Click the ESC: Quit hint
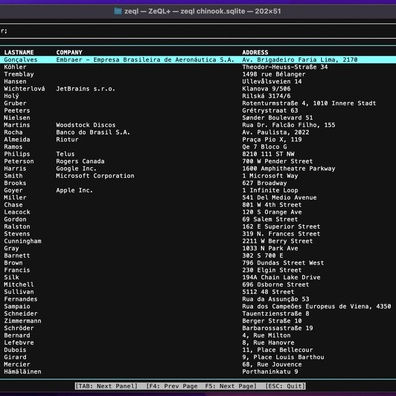This screenshot has width=396, height=396. coord(285,386)
